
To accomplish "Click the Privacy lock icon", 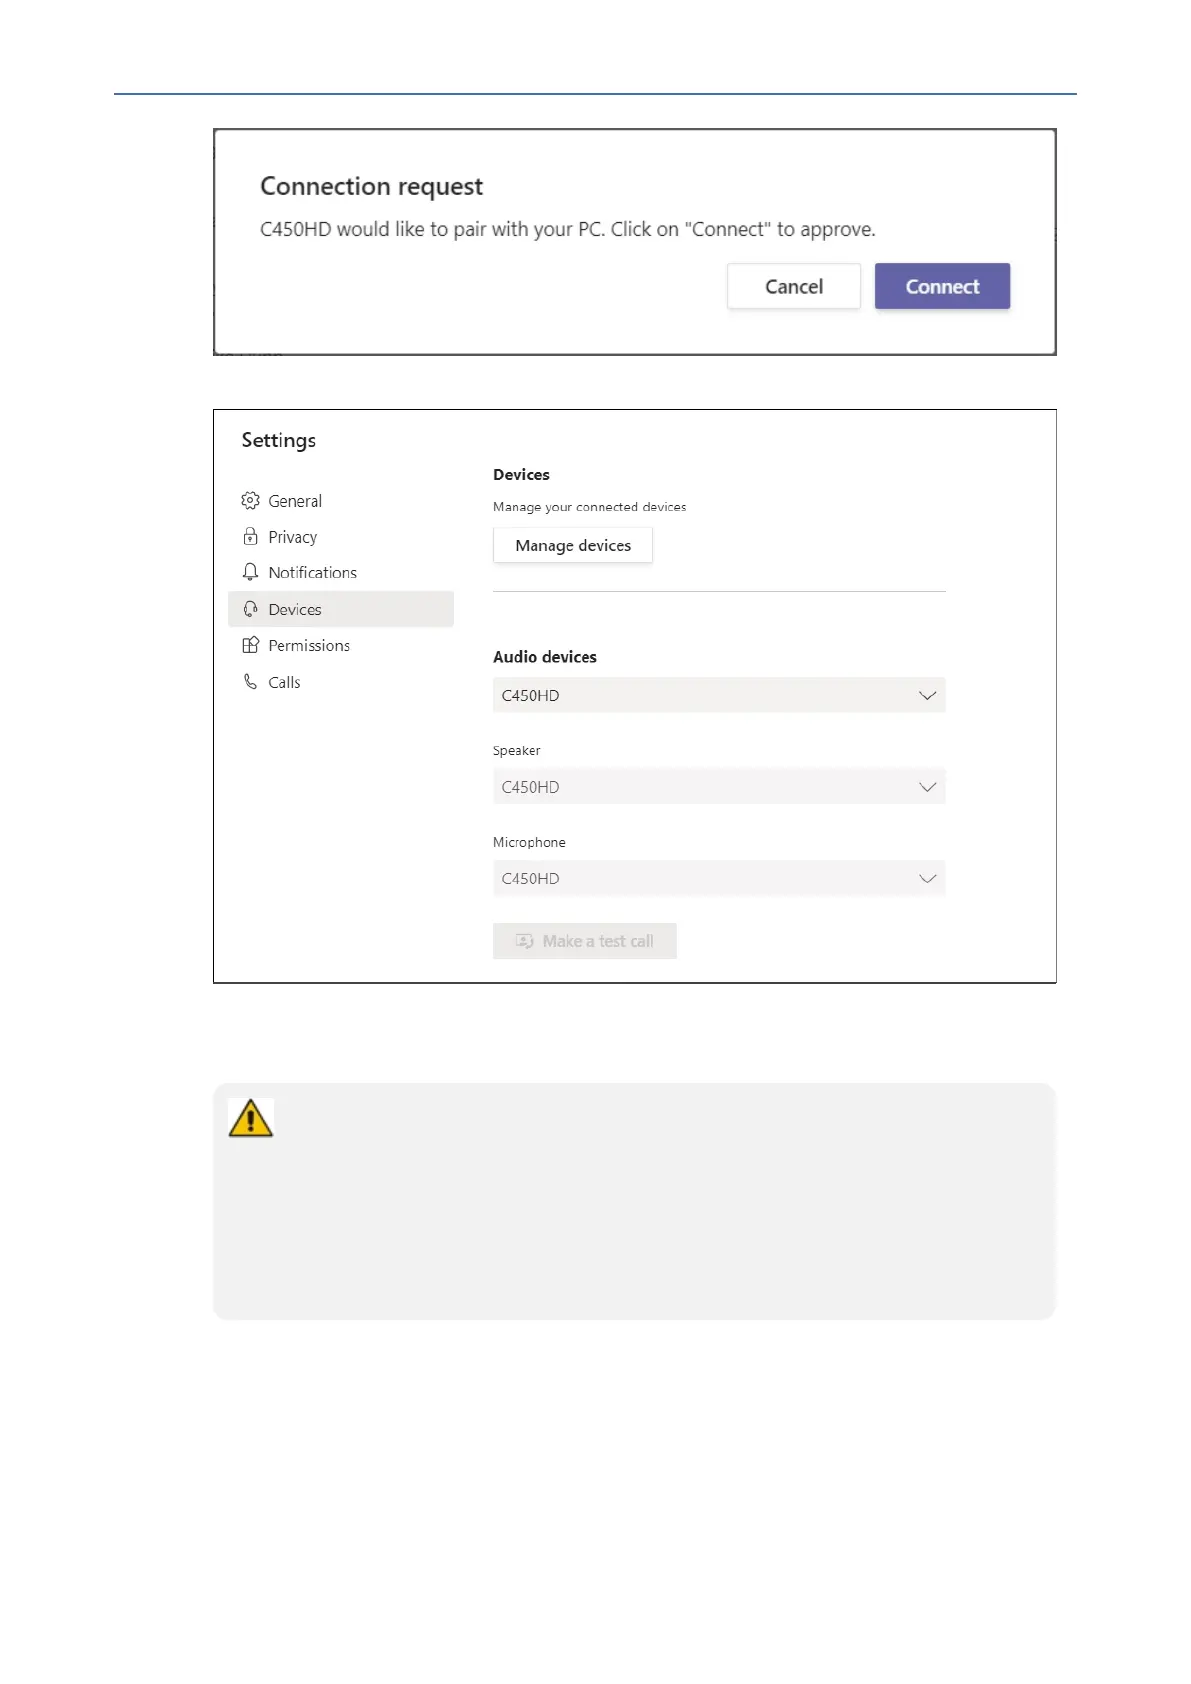I will 250,537.
